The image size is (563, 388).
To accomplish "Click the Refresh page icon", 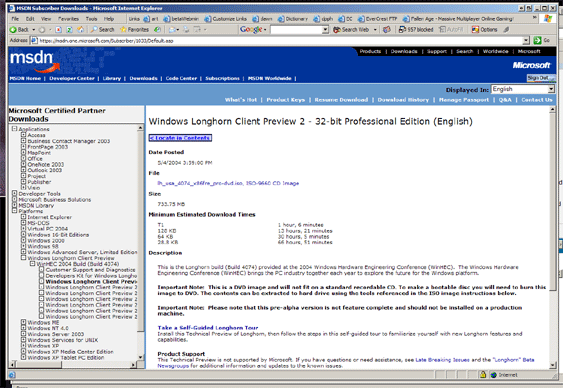I will tap(69, 29).
